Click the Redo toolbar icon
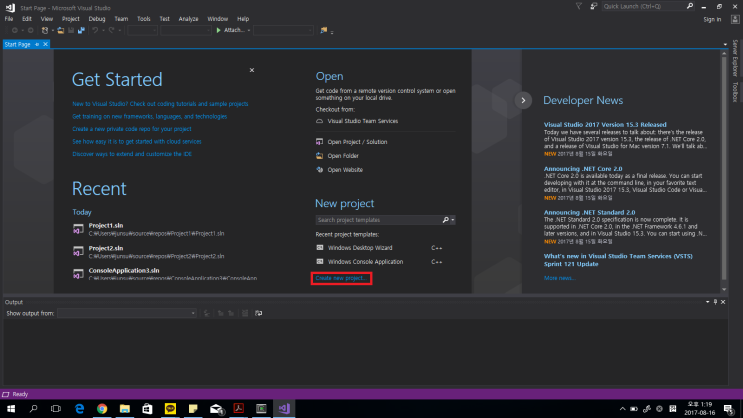 coord(111,30)
